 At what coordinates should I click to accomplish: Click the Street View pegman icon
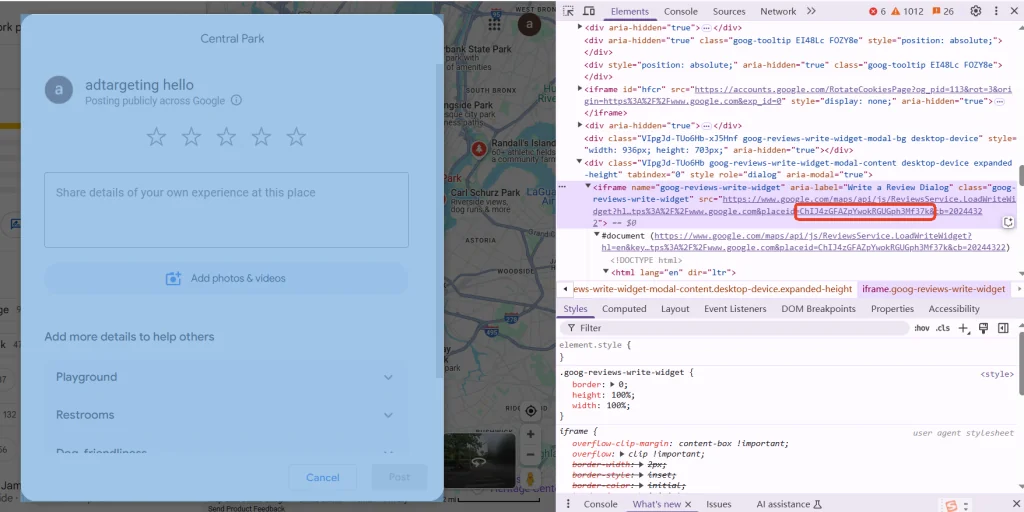[530, 479]
